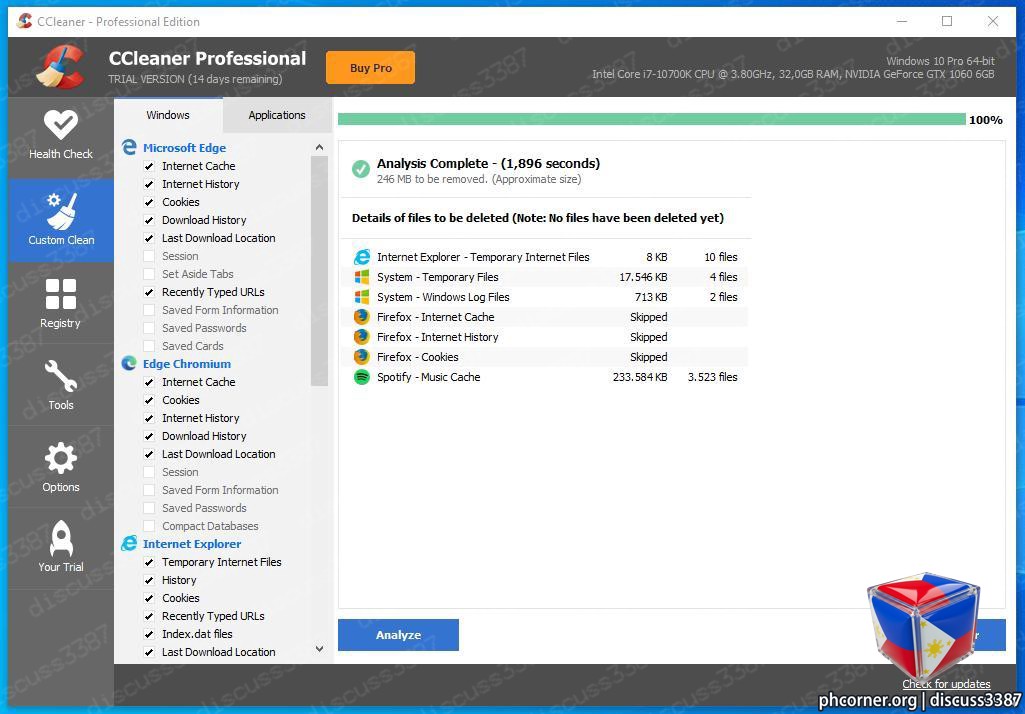Uncheck Microsoft Edge Internet History
1025x714 pixels.
point(149,184)
